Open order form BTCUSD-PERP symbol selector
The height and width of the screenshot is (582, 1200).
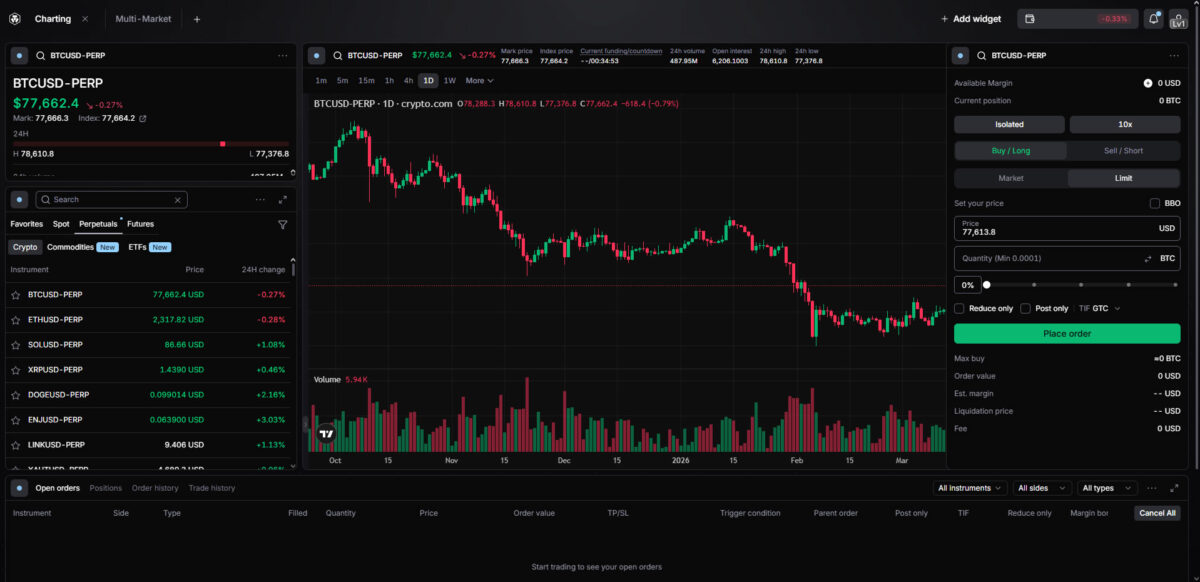pos(1012,56)
